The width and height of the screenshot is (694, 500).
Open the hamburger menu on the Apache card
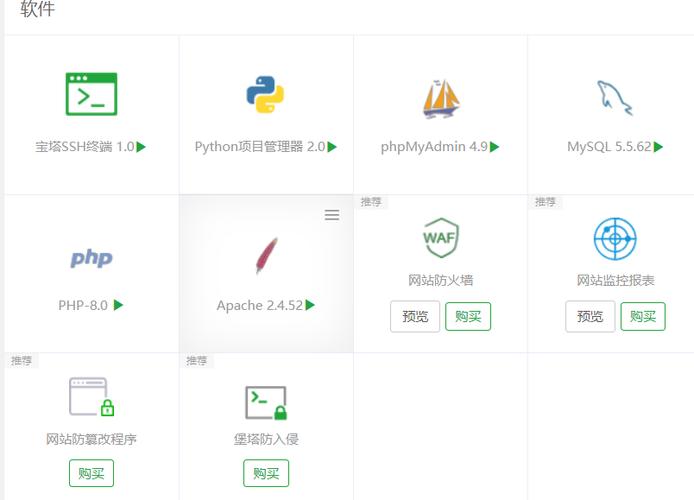pyautogui.click(x=332, y=215)
